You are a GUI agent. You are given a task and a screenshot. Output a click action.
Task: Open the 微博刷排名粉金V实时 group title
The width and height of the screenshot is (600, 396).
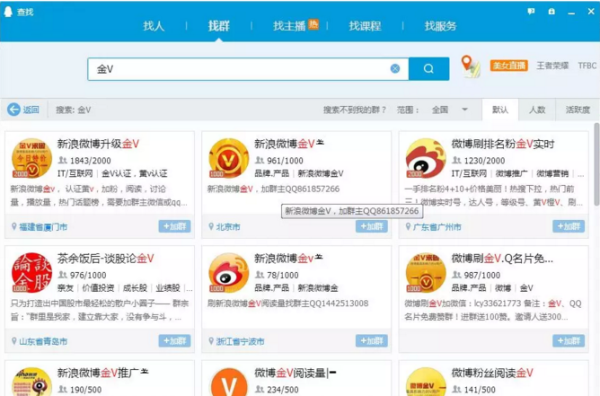tap(503, 144)
